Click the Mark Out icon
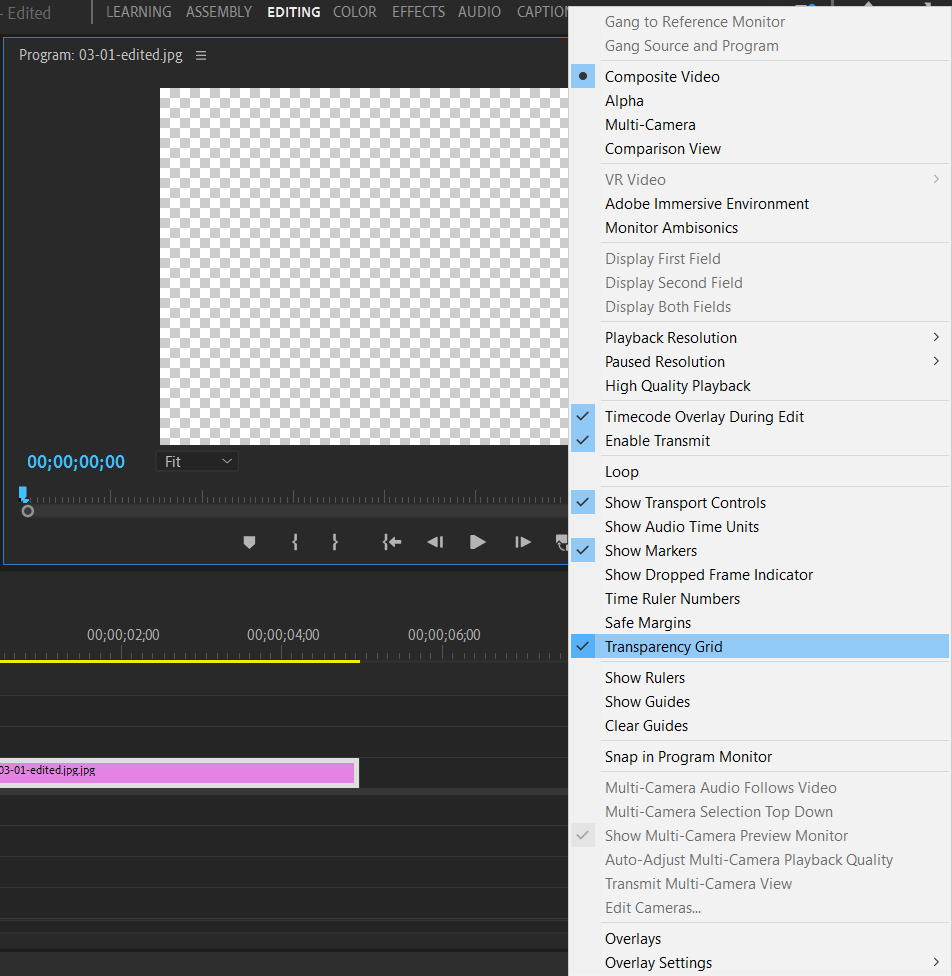952x976 pixels. [337, 542]
